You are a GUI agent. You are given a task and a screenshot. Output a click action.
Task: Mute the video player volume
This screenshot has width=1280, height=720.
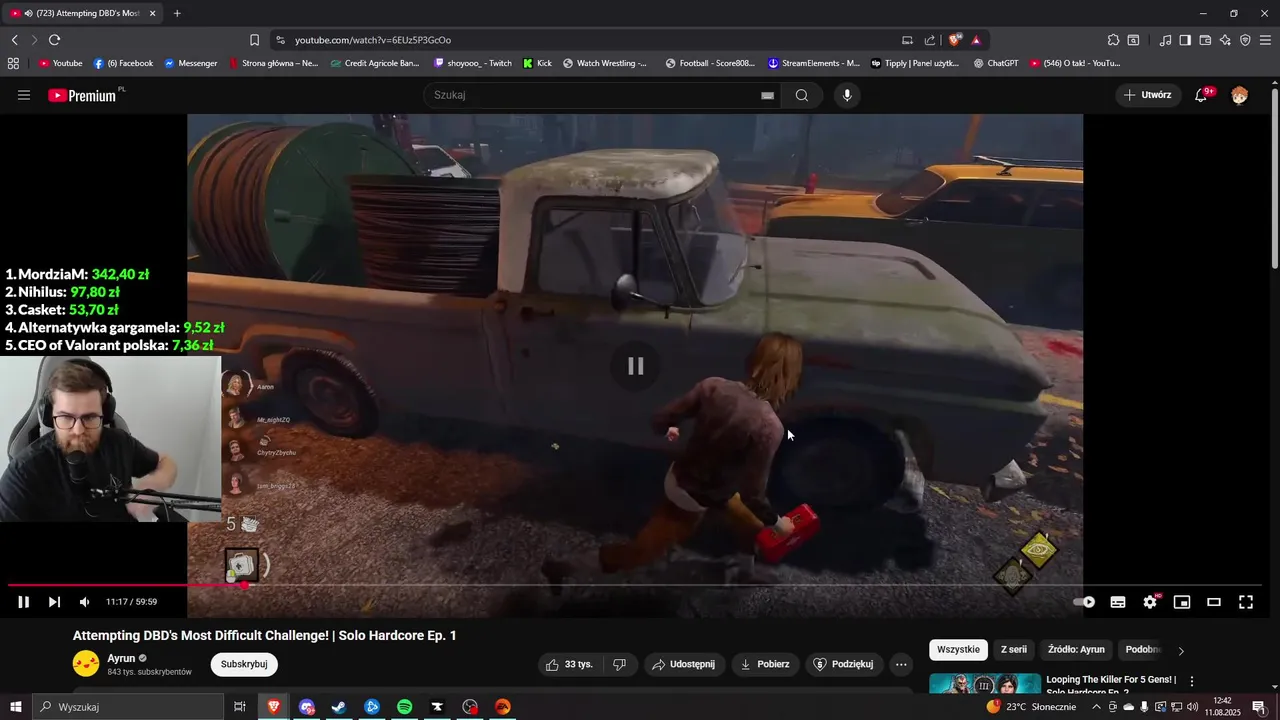(85, 602)
